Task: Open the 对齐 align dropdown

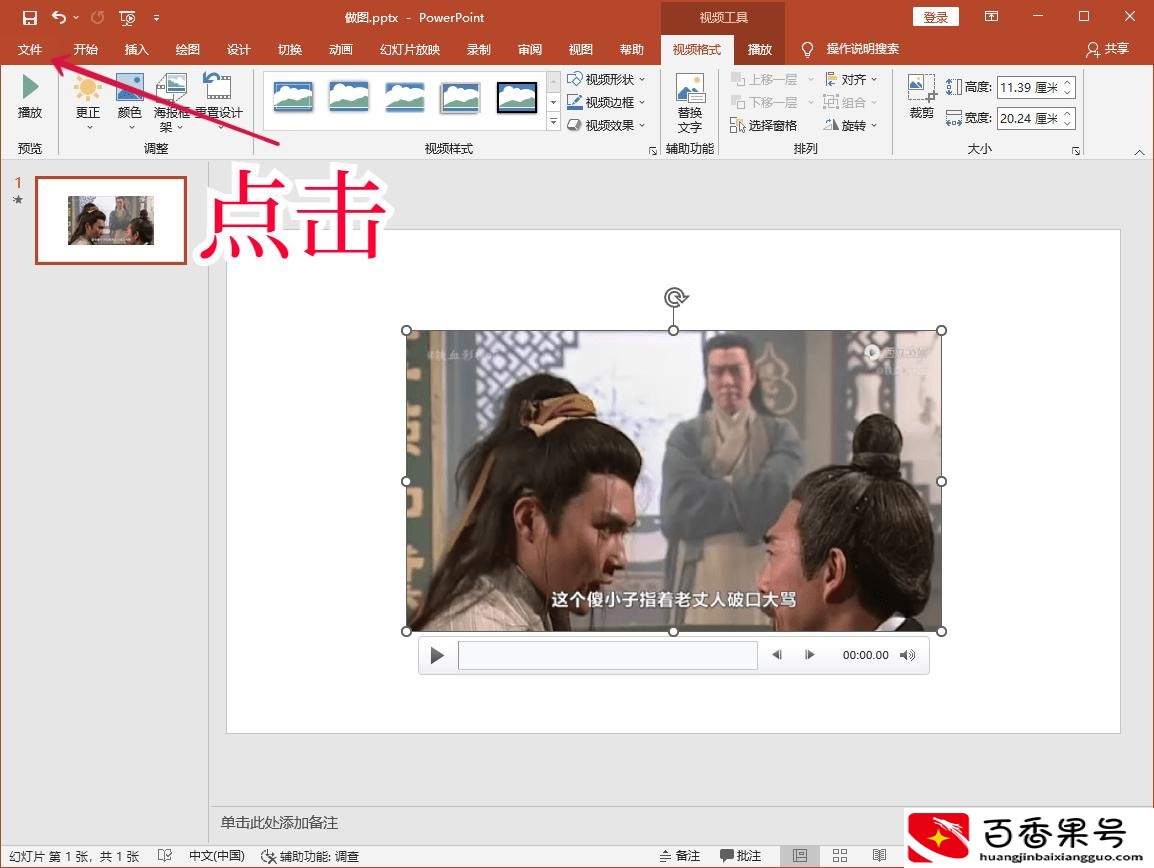Action: 851,79
